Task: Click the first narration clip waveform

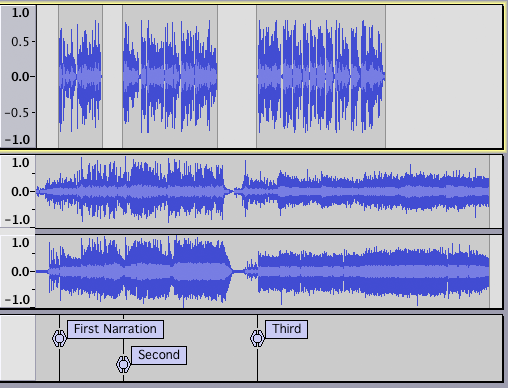Action: click(x=80, y=76)
